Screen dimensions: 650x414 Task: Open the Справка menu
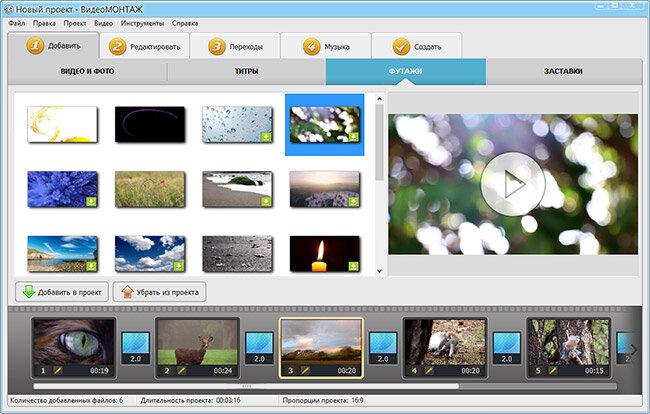185,23
